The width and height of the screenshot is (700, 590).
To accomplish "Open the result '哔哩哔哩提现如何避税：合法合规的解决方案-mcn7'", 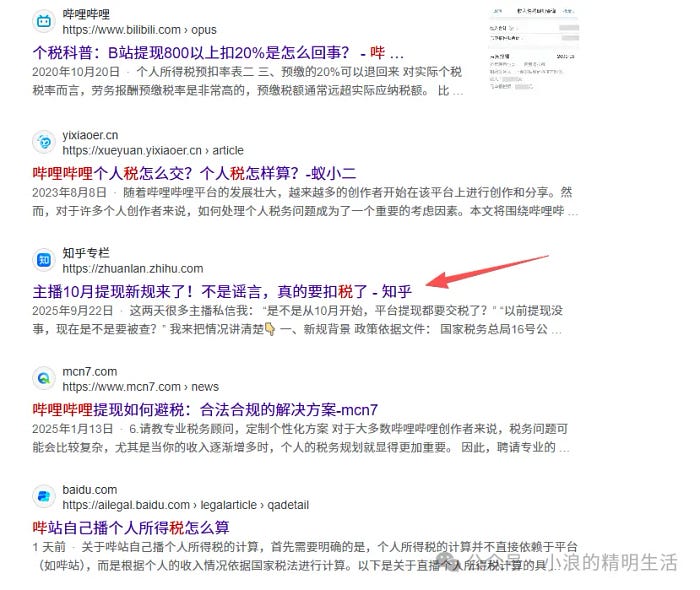I will coord(205,410).
